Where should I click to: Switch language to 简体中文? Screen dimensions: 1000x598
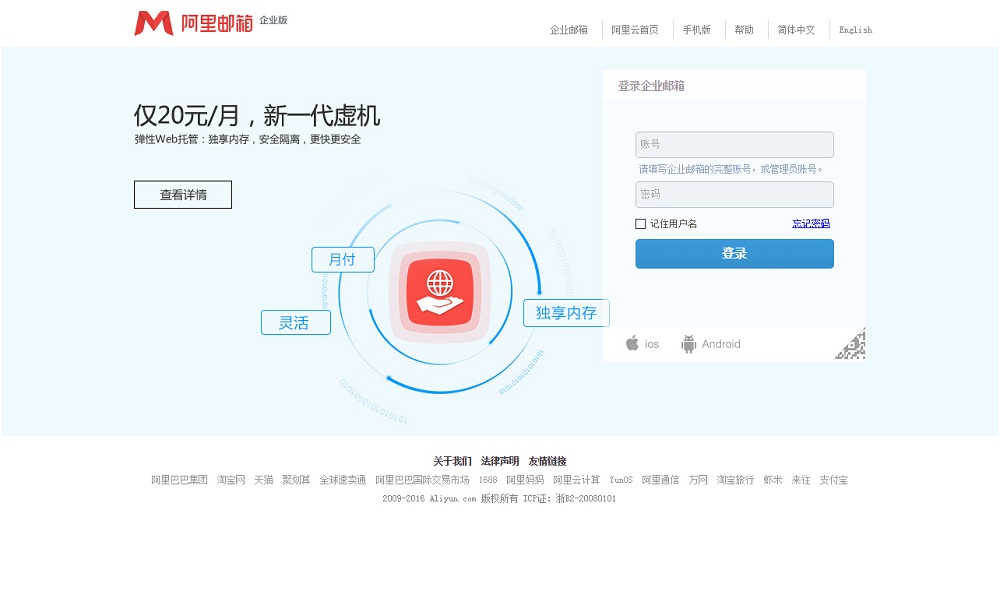pyautogui.click(x=797, y=30)
